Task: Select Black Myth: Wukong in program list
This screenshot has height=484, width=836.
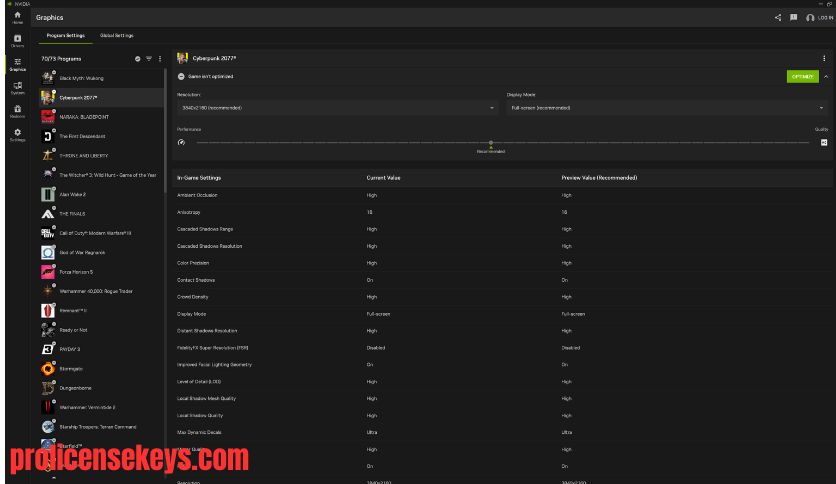Action: [x=102, y=78]
